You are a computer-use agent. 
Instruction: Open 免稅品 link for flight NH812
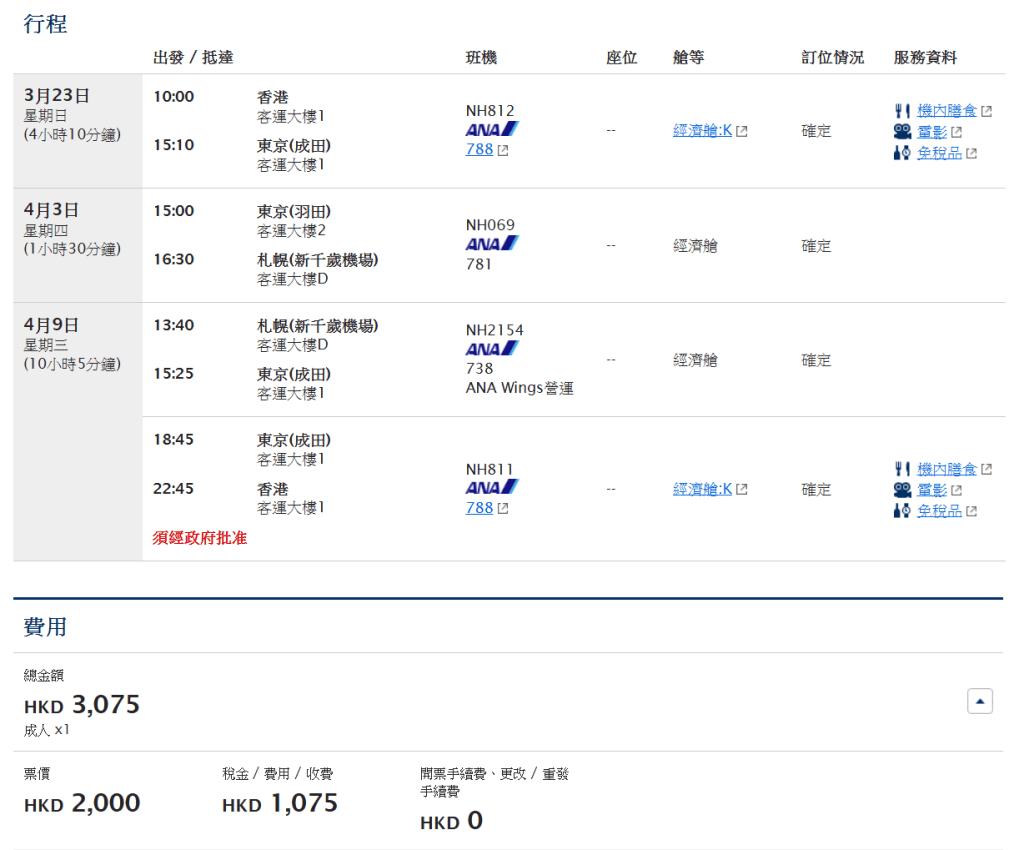[939, 153]
